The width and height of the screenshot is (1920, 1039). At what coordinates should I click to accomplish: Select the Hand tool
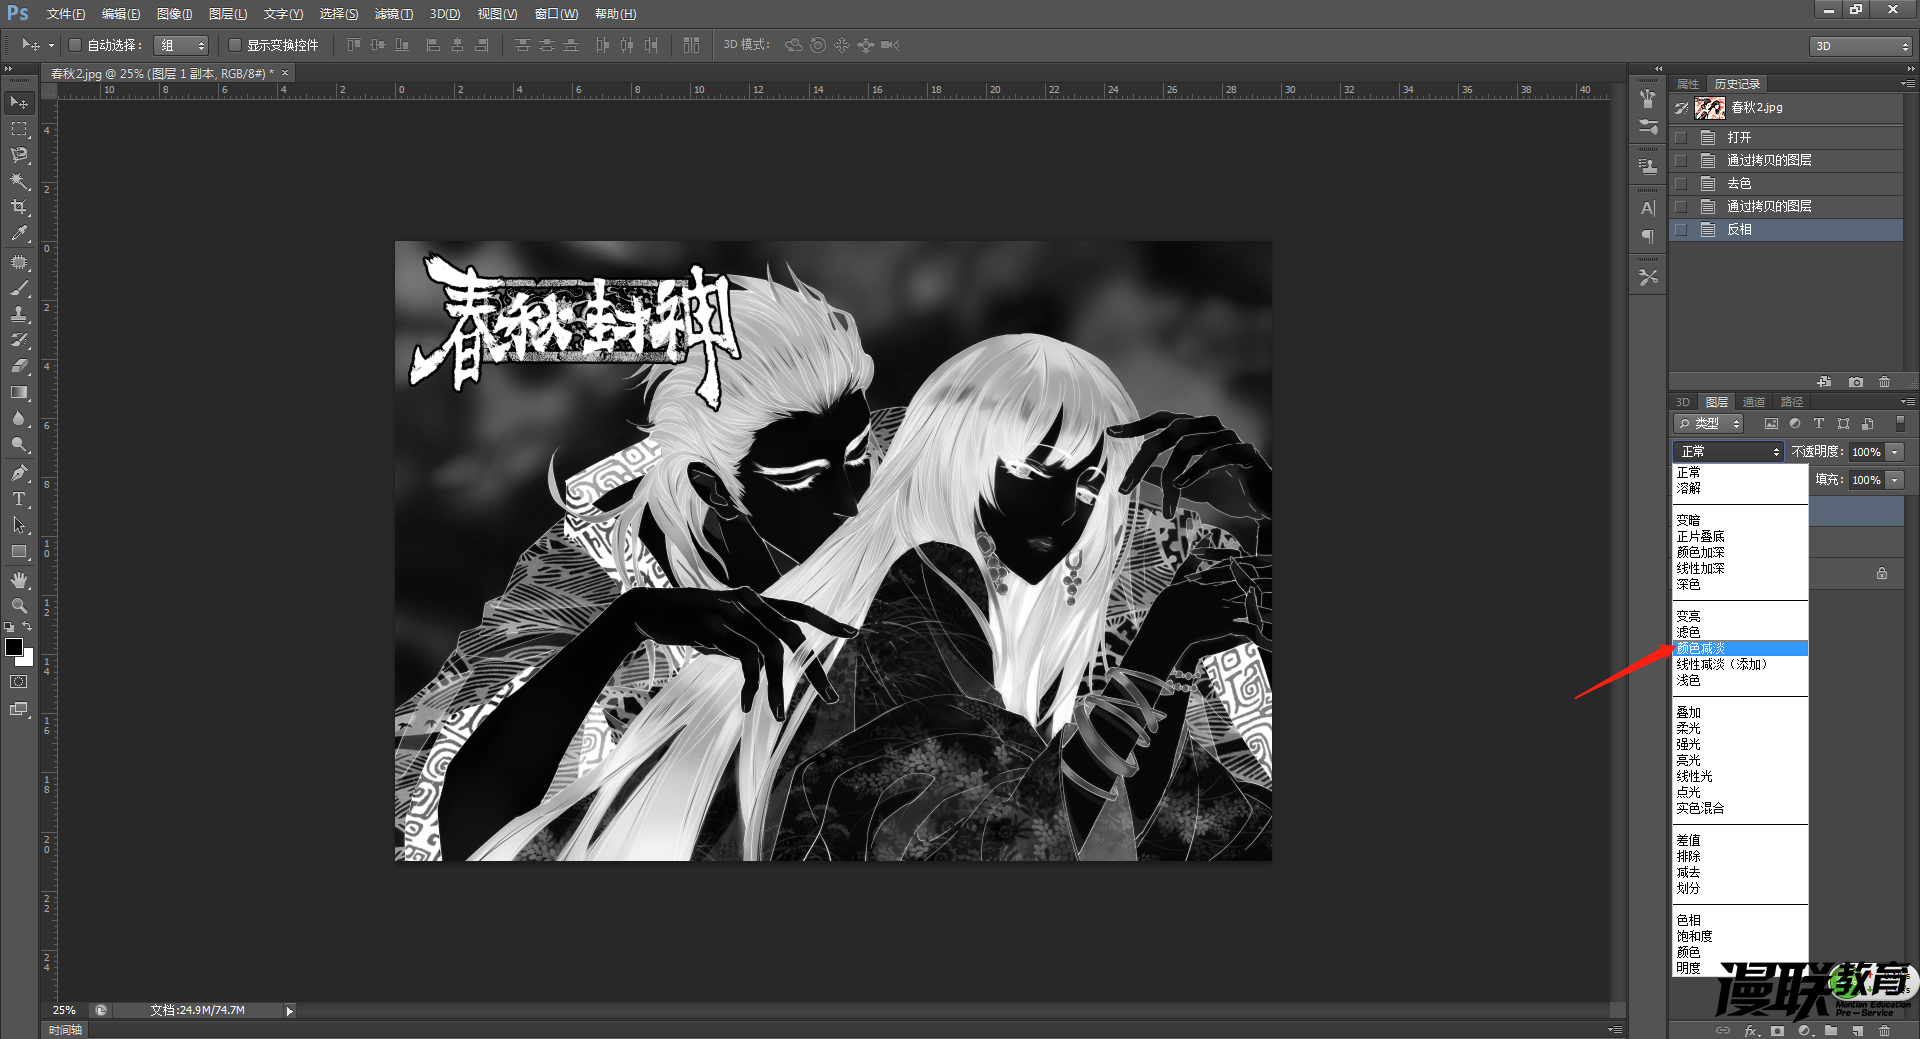pyautogui.click(x=19, y=580)
